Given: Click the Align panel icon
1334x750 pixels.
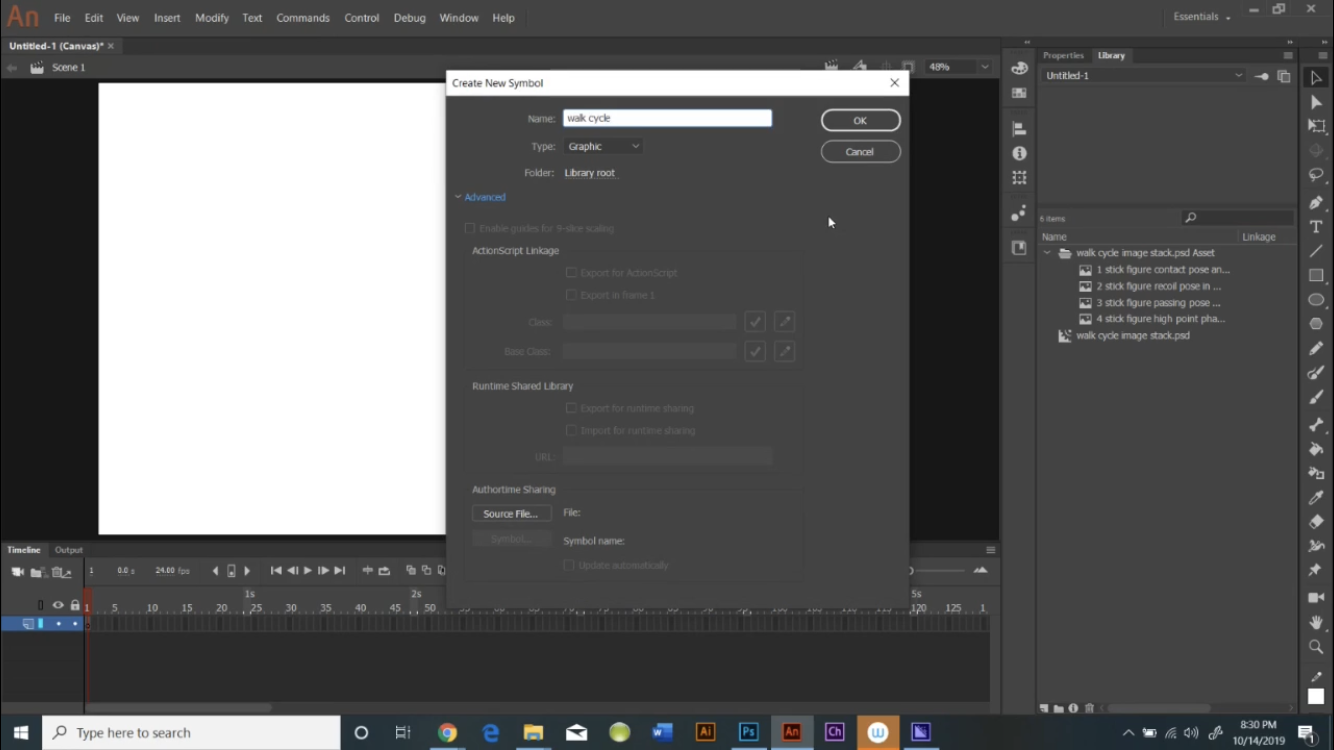Looking at the screenshot, I should point(1019,127).
